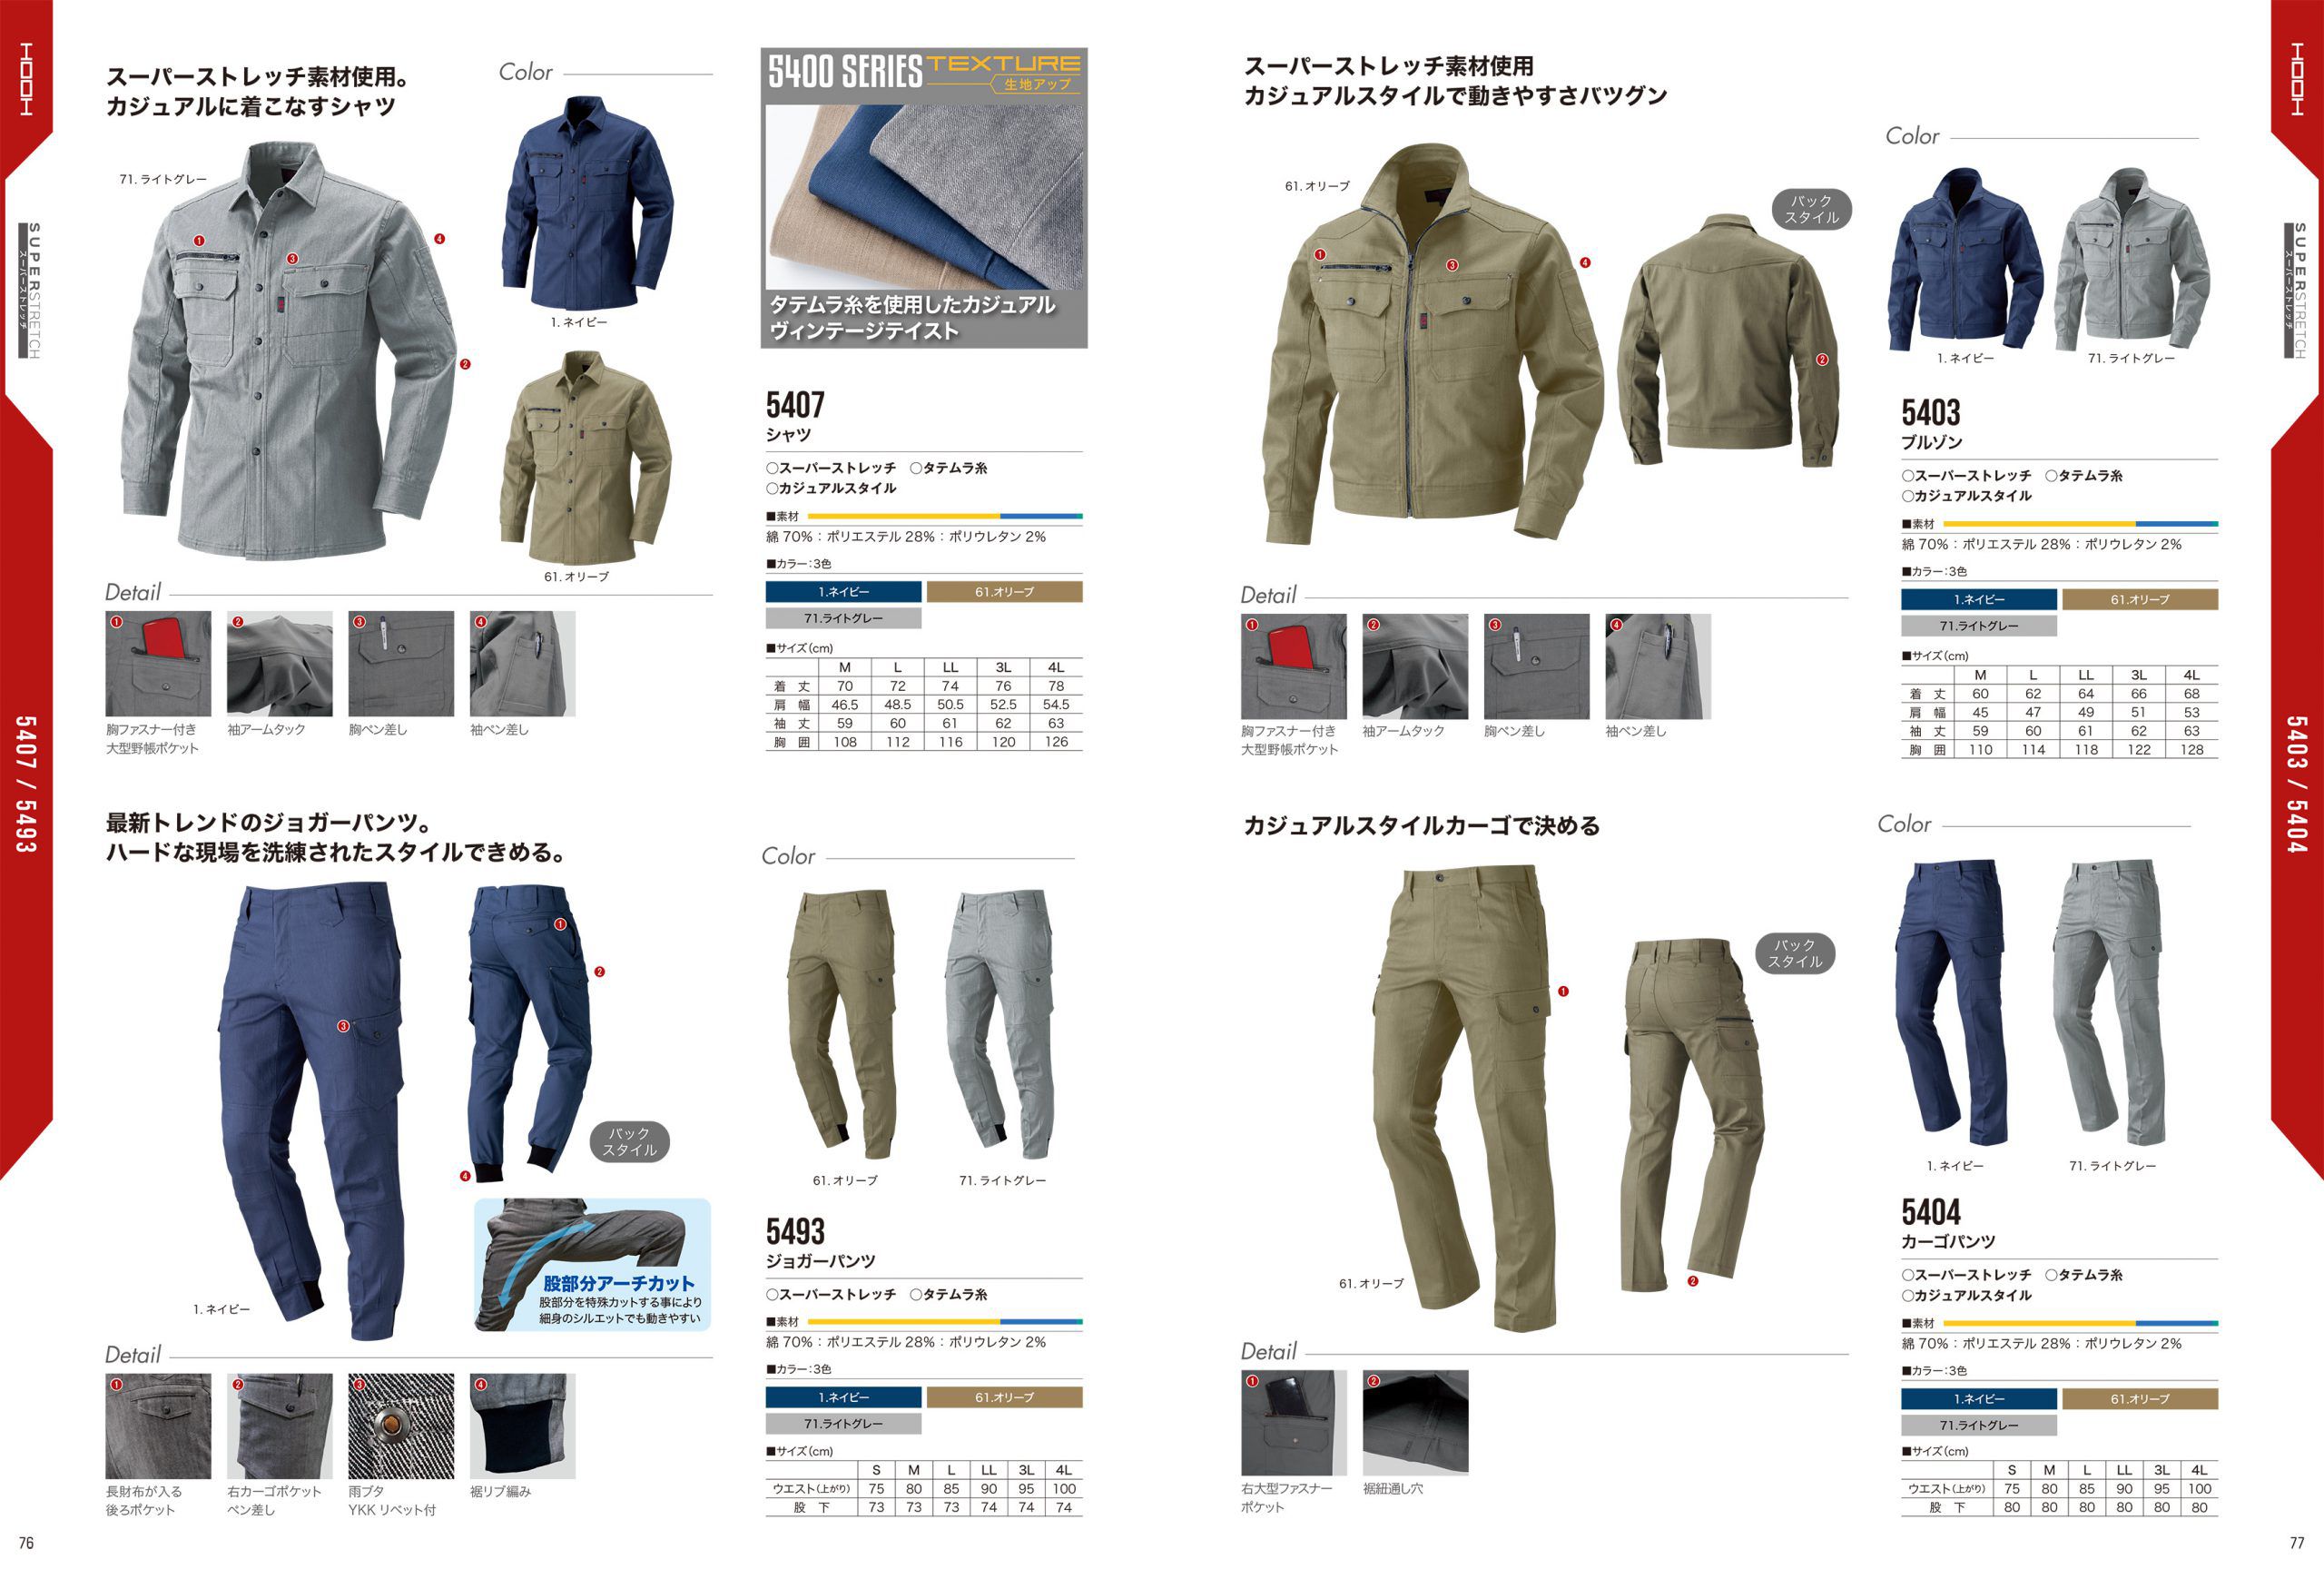View the 雨ブタ YKK rivet detail thumbnail

tap(401, 1426)
